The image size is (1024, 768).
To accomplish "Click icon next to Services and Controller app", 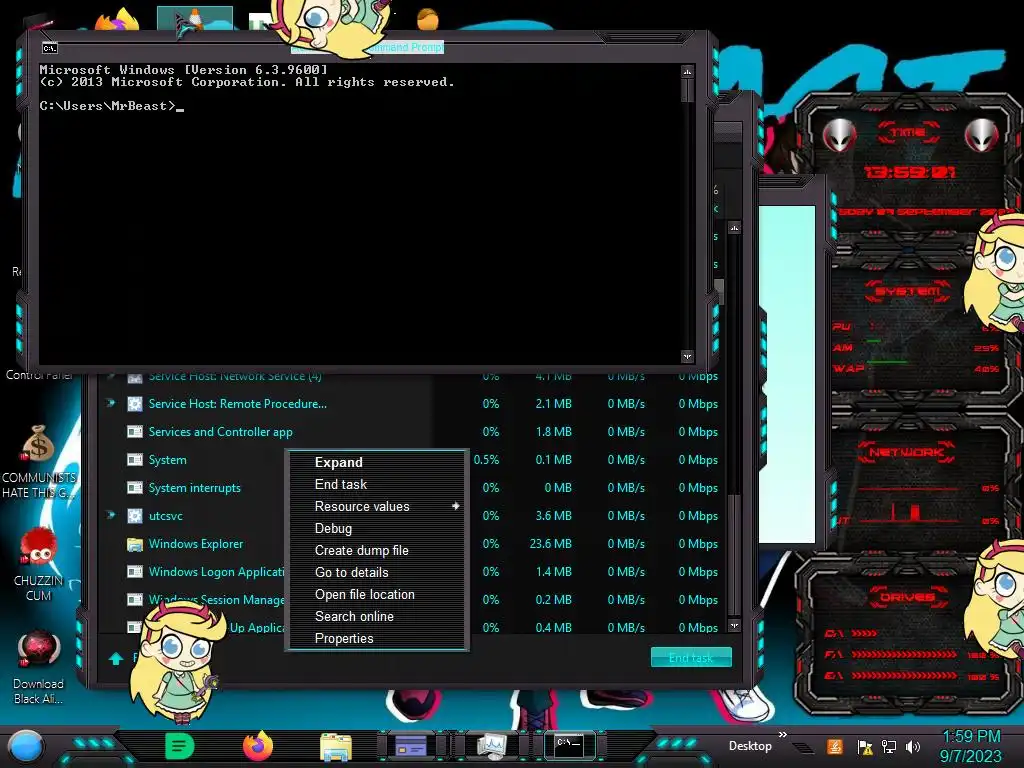I will (135, 432).
